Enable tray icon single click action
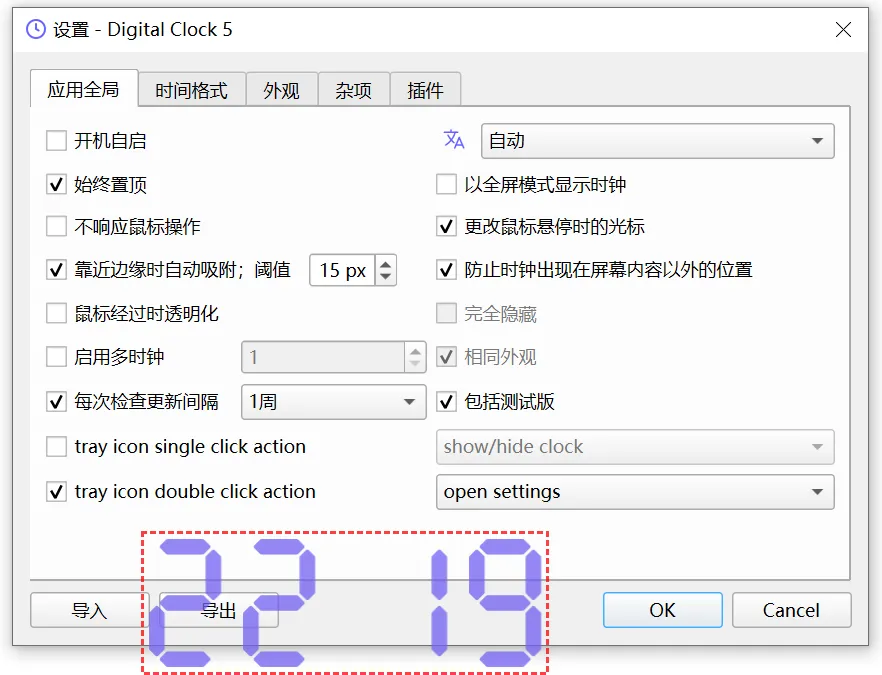882x675 pixels. point(56,447)
